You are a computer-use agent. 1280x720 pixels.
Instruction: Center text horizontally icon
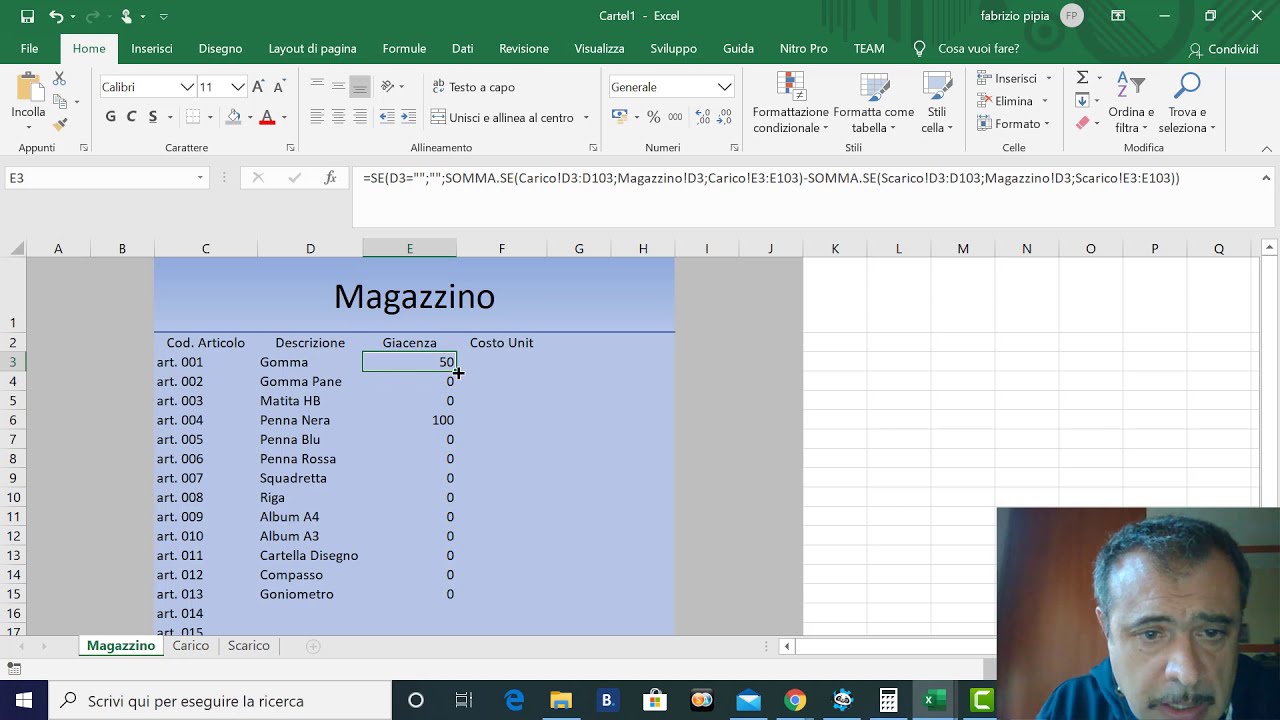pos(338,117)
